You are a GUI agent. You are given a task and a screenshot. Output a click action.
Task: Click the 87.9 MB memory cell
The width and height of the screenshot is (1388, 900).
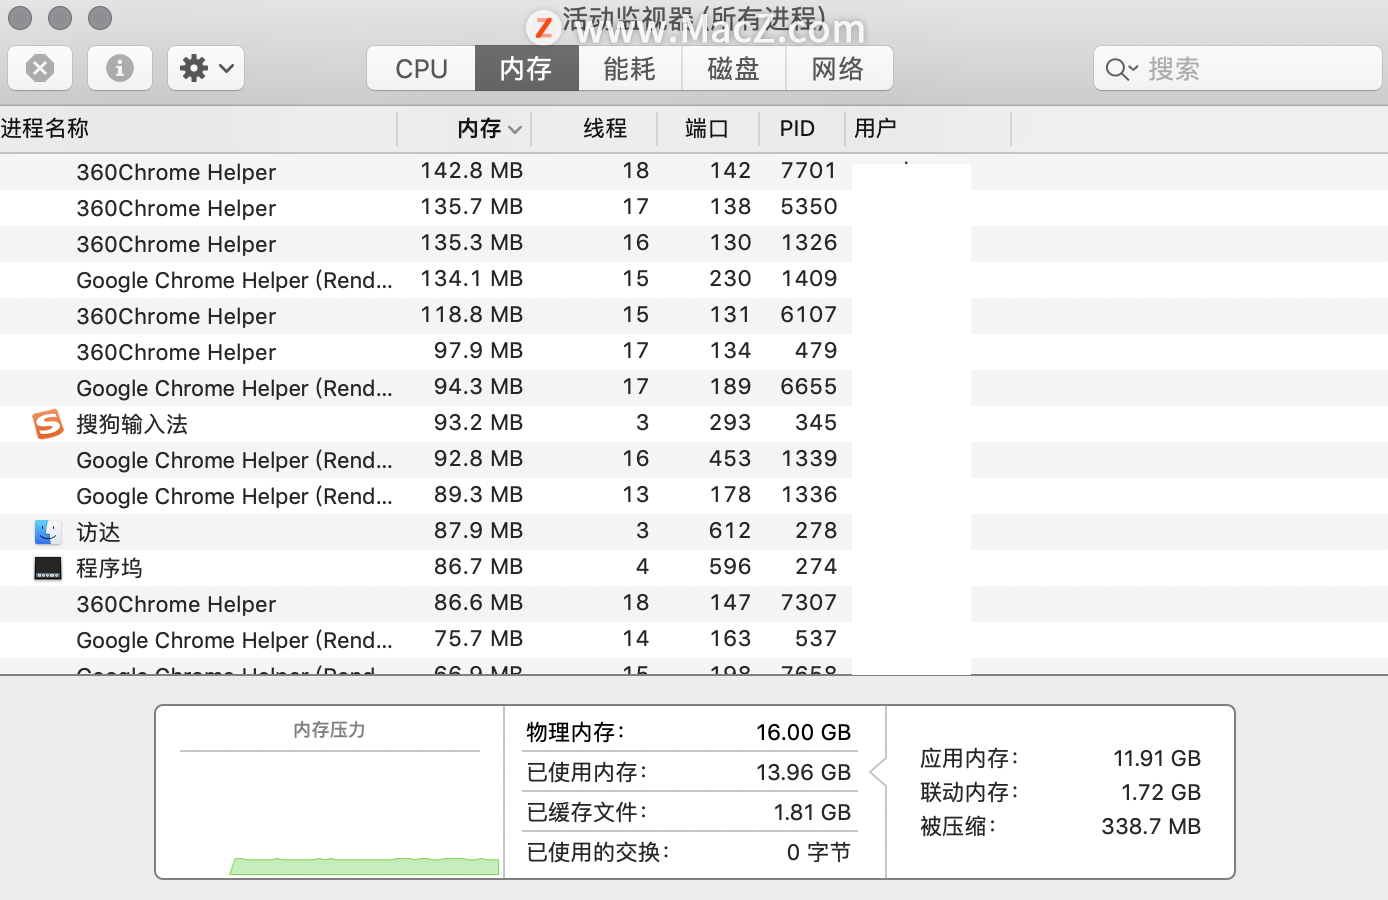click(478, 530)
